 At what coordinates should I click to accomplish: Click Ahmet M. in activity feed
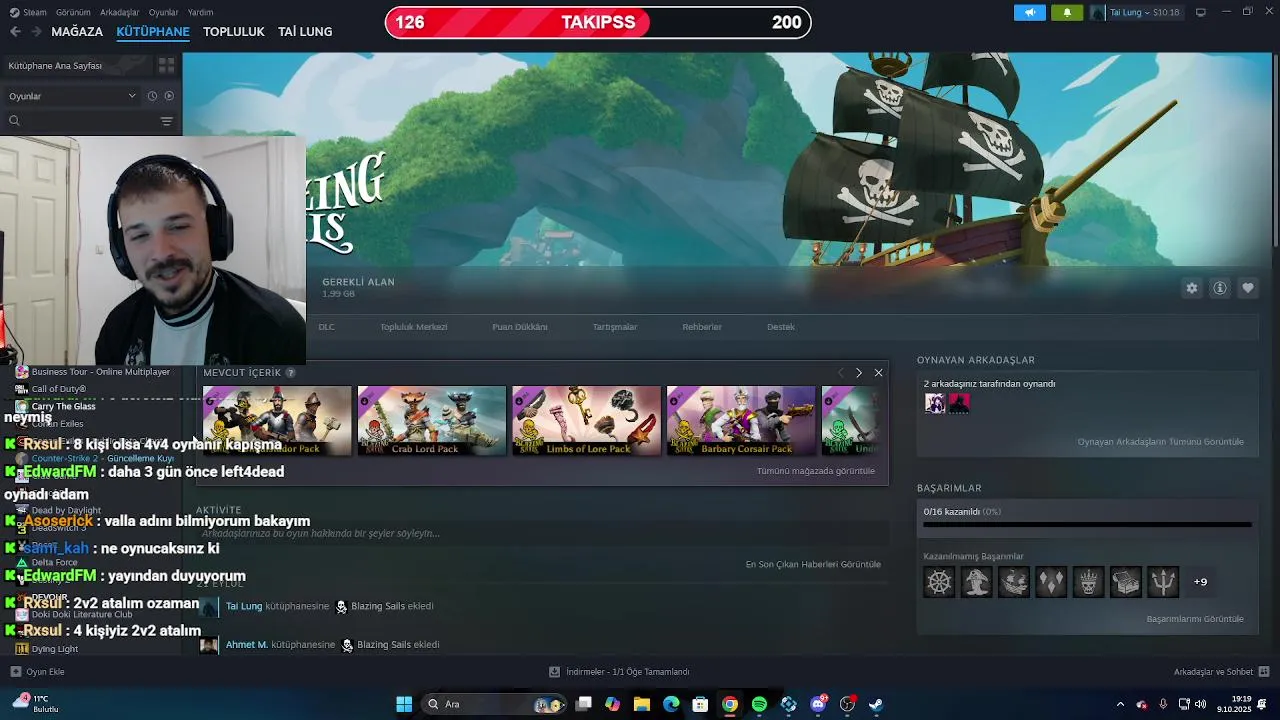(x=247, y=645)
